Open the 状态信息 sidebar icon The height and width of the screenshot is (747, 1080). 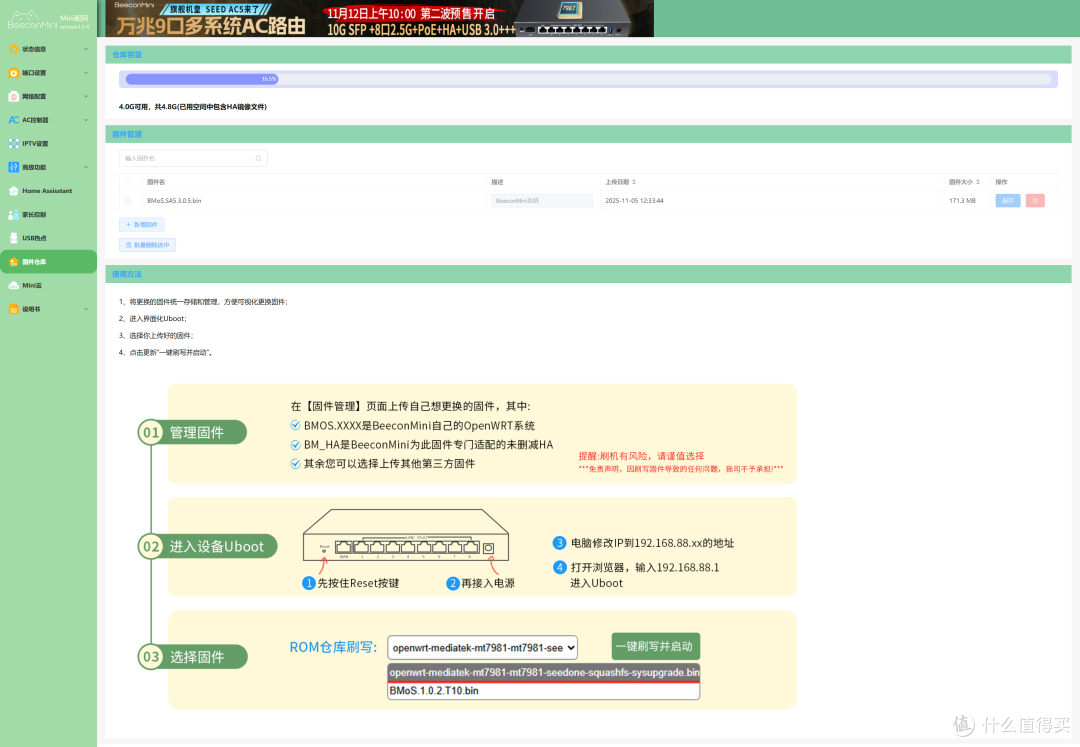(14, 49)
